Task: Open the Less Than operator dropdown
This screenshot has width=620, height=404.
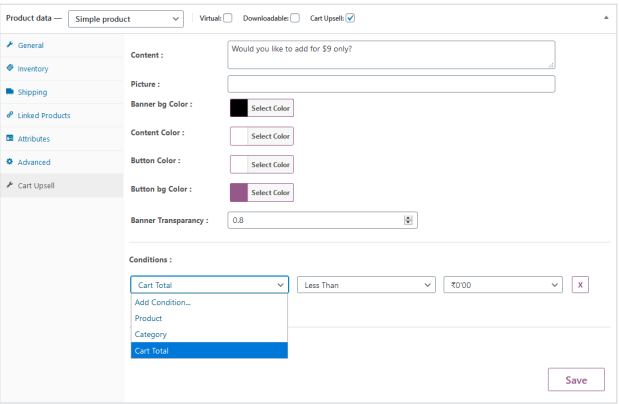Action: point(366,285)
